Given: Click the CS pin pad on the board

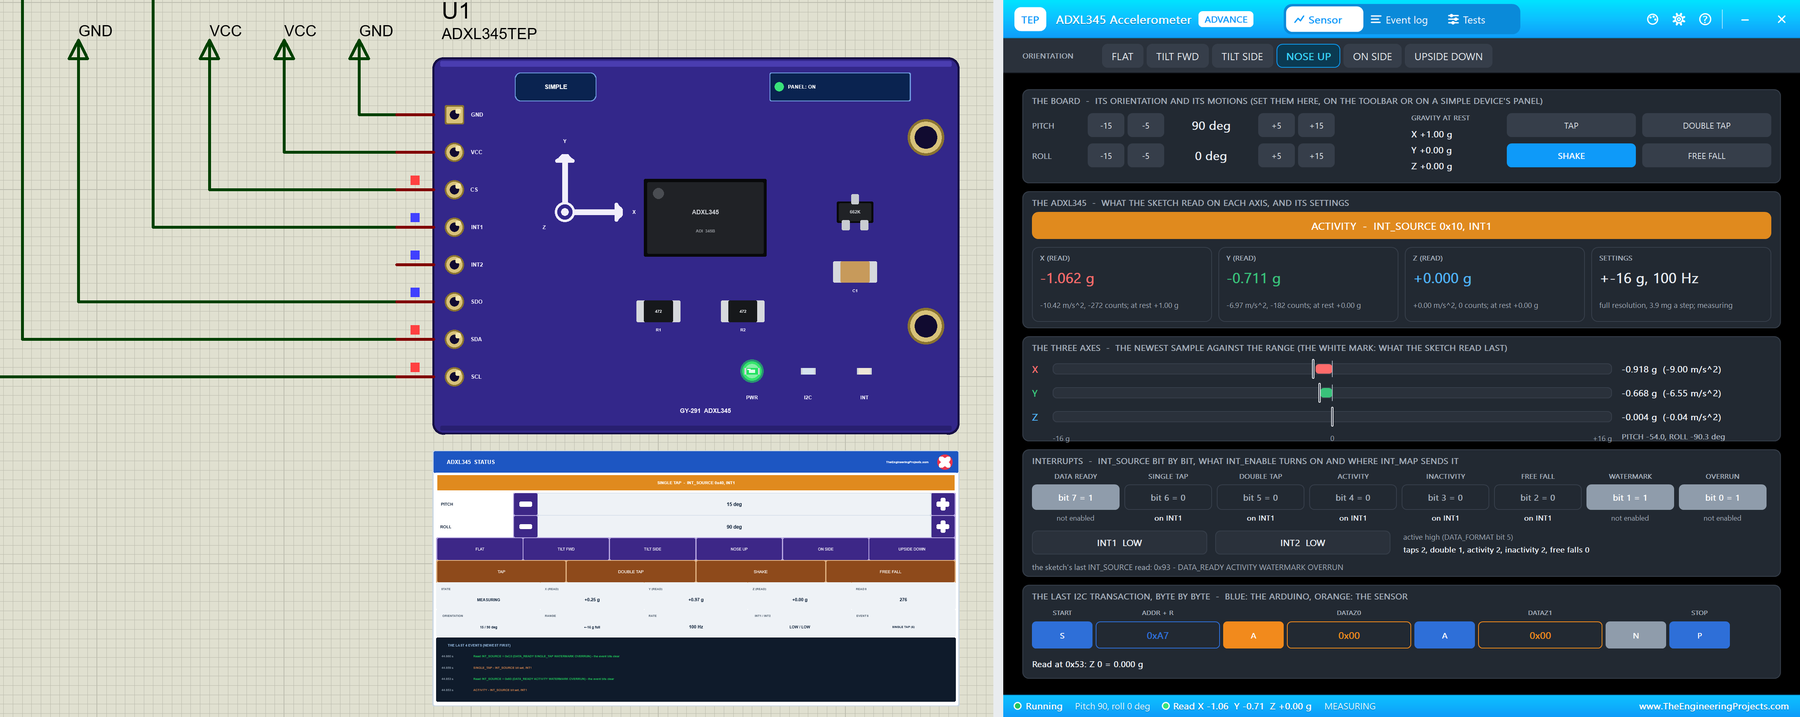Looking at the screenshot, I should point(454,189).
